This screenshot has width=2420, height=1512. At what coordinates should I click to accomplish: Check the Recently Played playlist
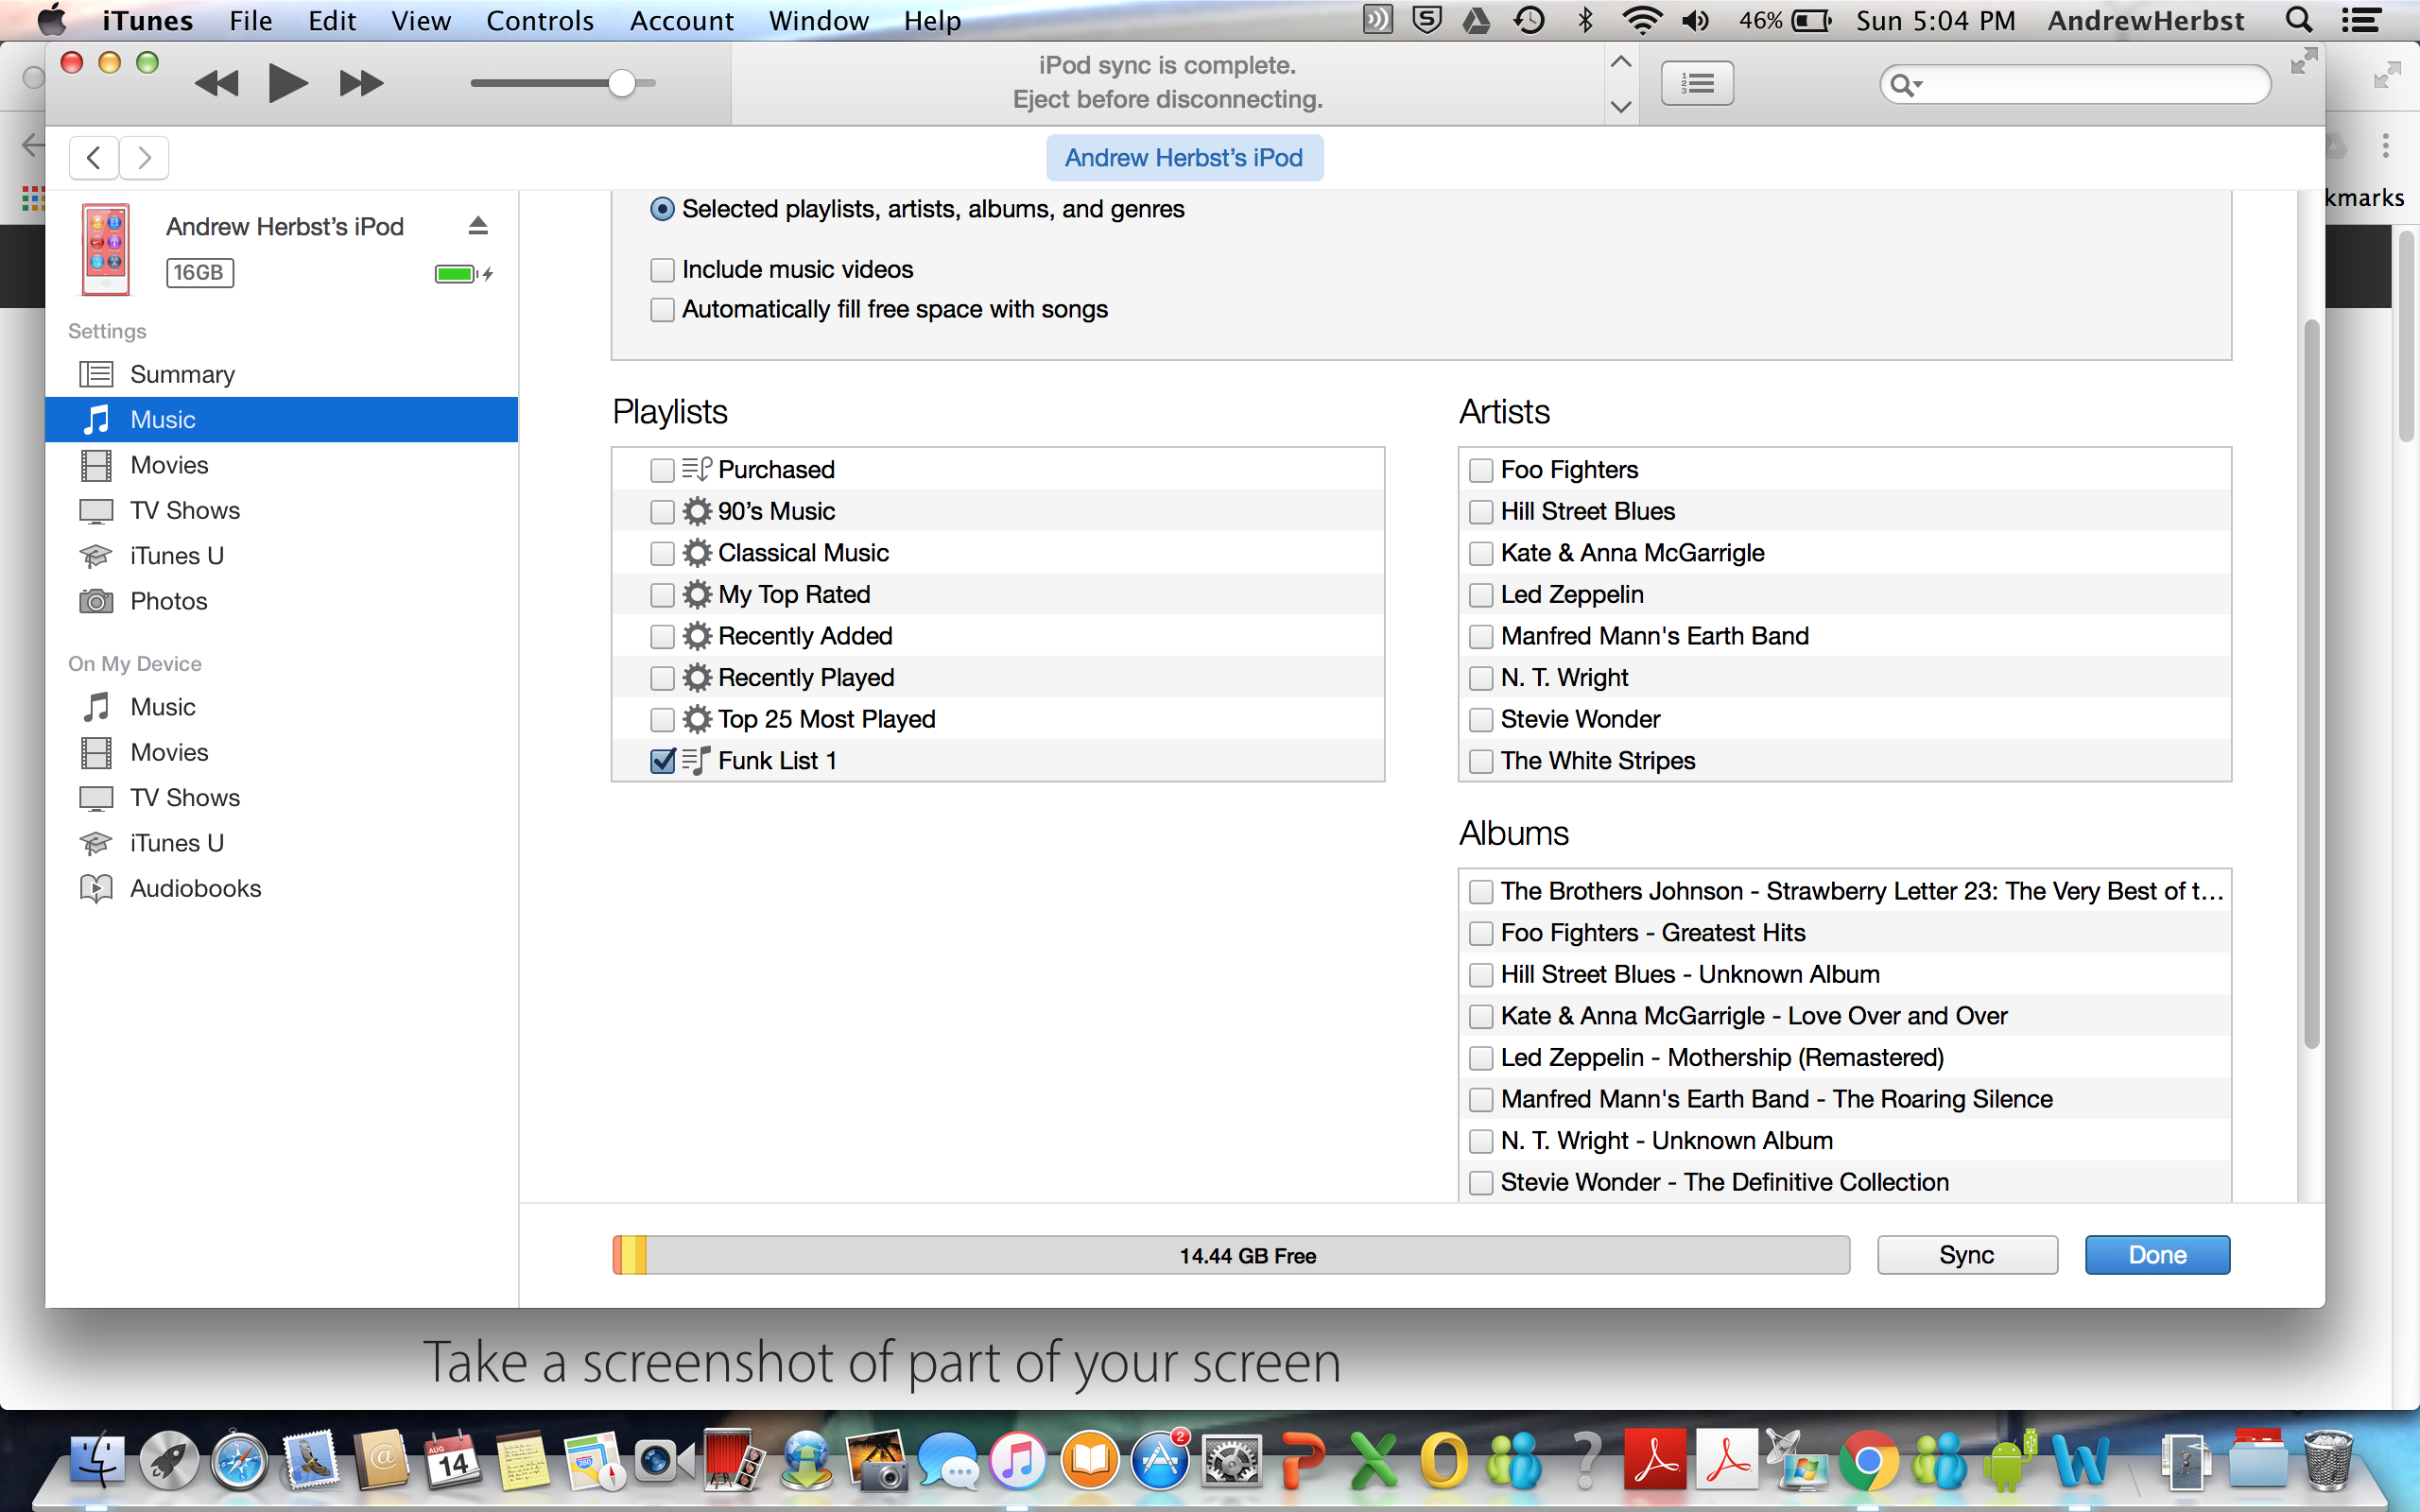pos(662,678)
